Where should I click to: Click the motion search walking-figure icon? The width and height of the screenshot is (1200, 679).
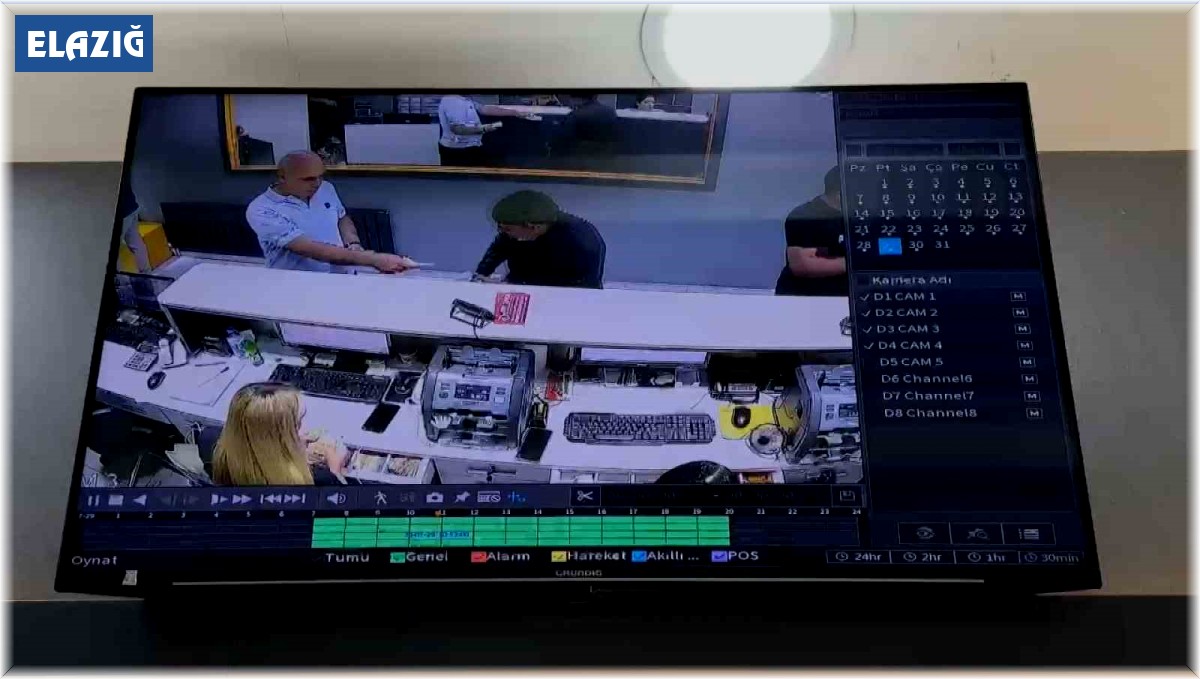(x=380, y=497)
